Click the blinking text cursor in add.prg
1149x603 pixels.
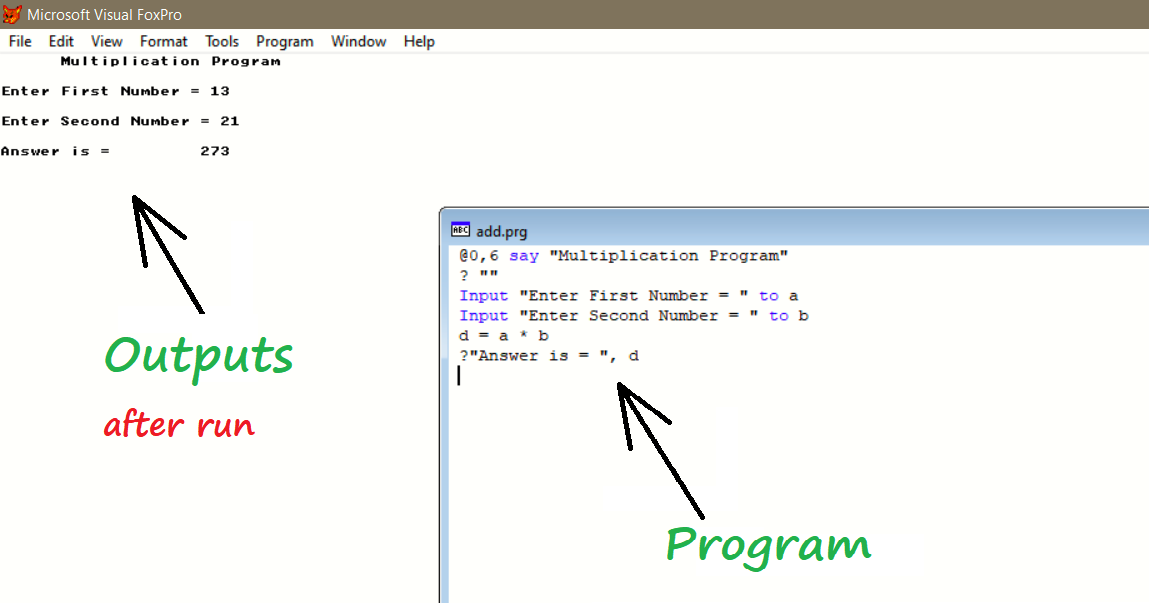459,375
